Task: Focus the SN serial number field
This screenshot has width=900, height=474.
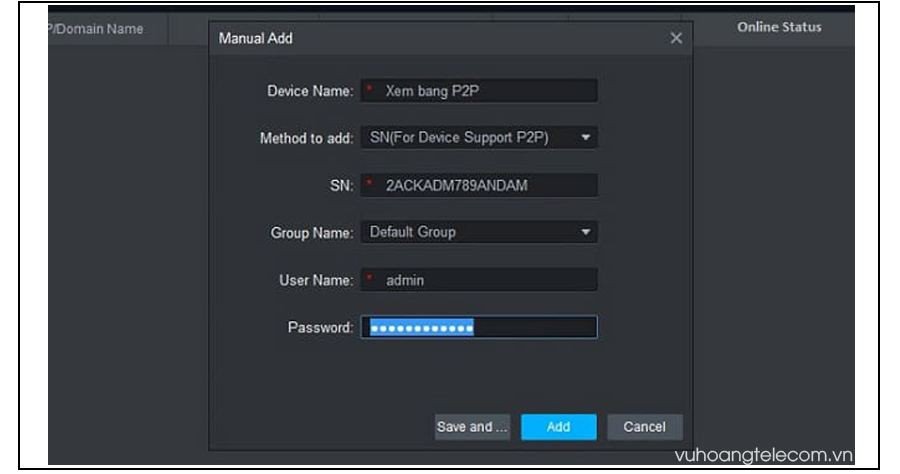Action: (x=480, y=186)
